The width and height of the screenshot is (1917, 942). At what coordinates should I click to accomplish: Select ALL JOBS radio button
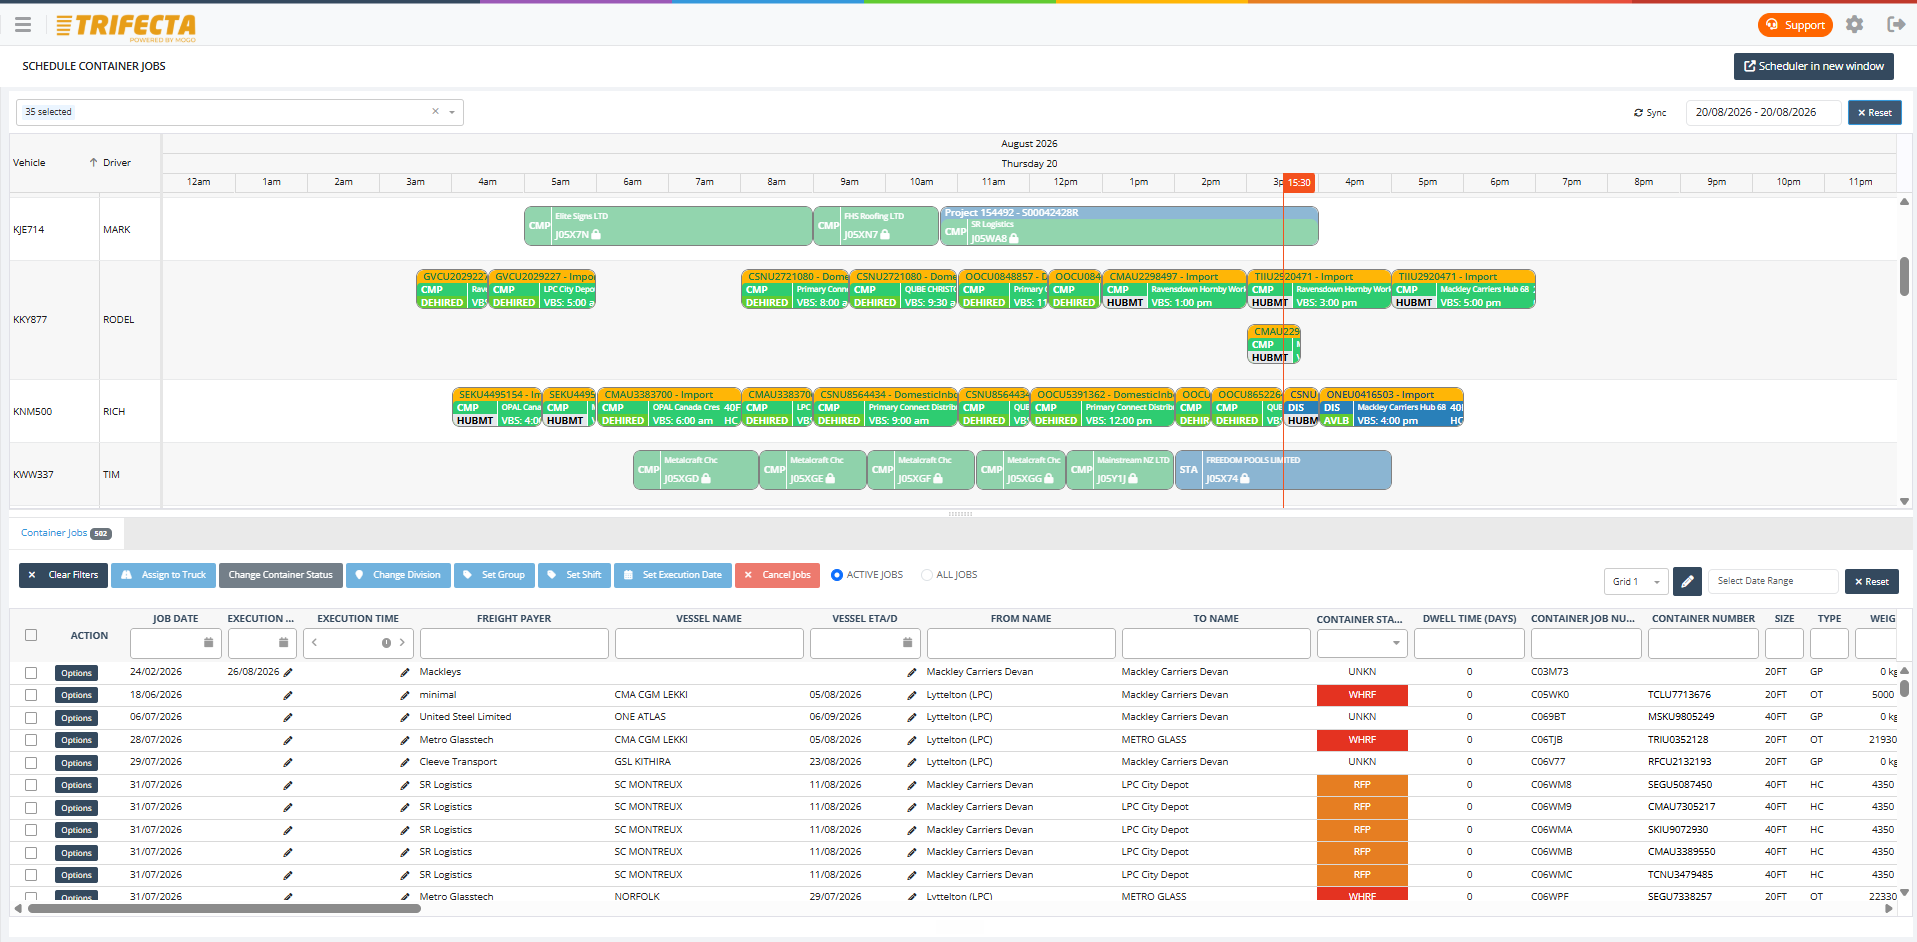coord(927,575)
